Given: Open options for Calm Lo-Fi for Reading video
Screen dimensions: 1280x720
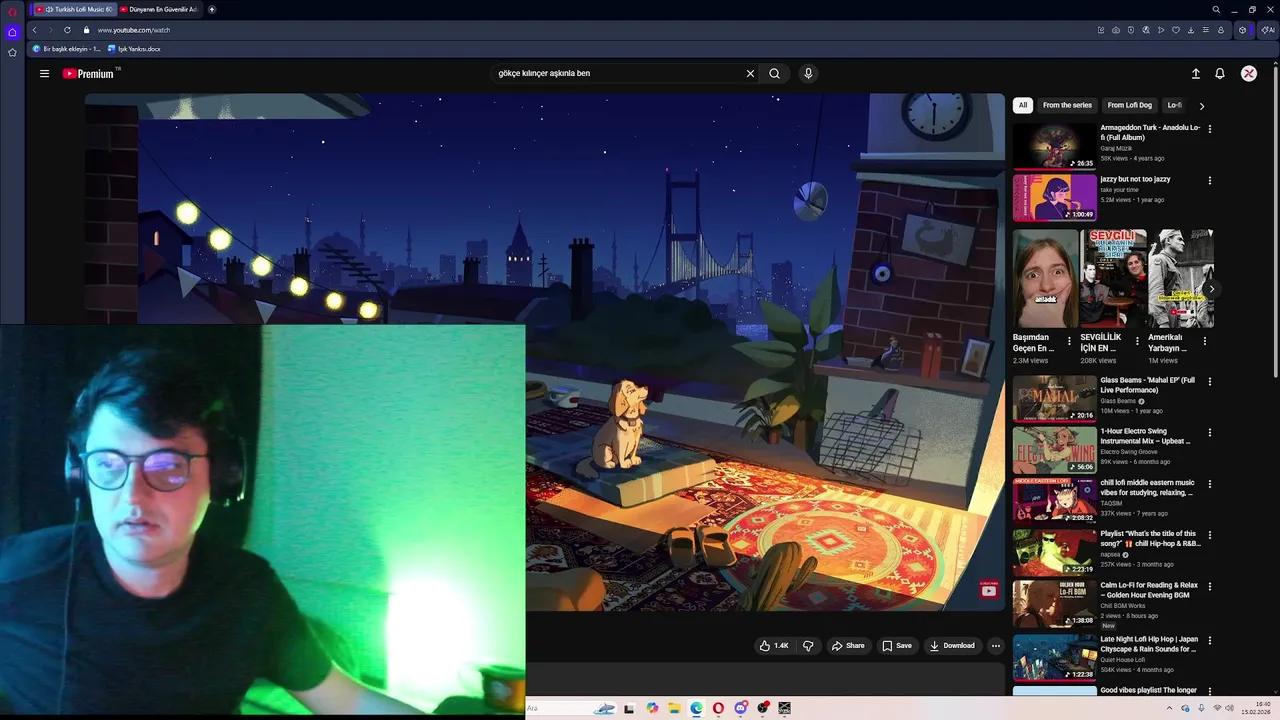Looking at the screenshot, I should pyautogui.click(x=1210, y=587).
